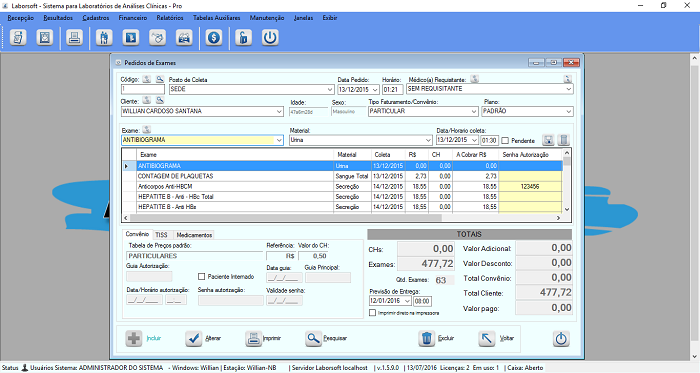Click the padlock toolbar icon
This screenshot has width=700, height=373.
click(243, 37)
